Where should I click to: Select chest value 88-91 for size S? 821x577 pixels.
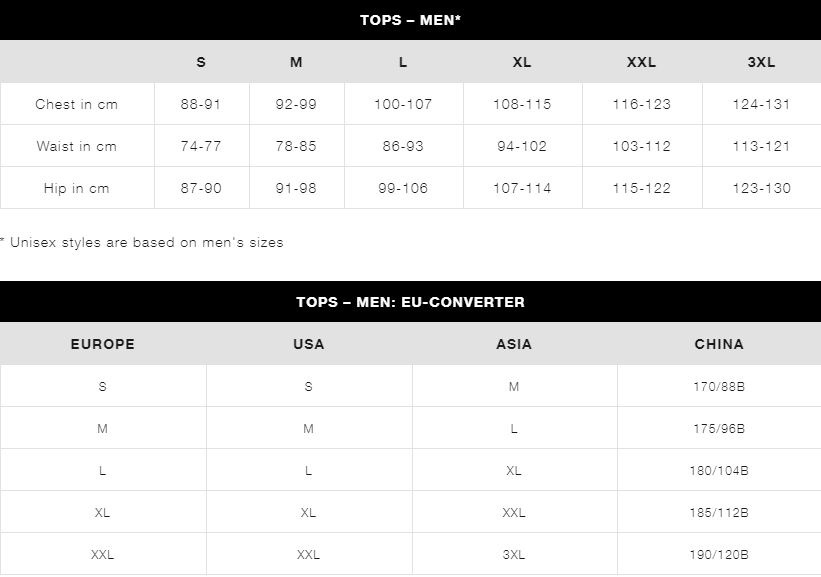pyautogui.click(x=201, y=104)
